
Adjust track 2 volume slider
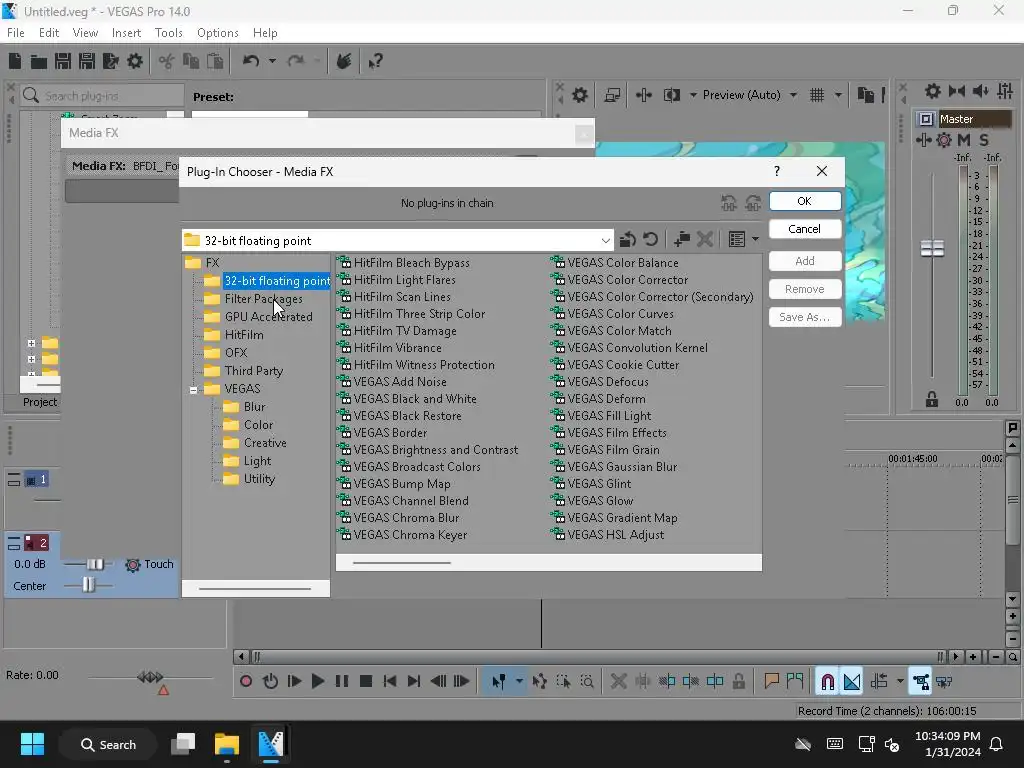tap(95, 564)
